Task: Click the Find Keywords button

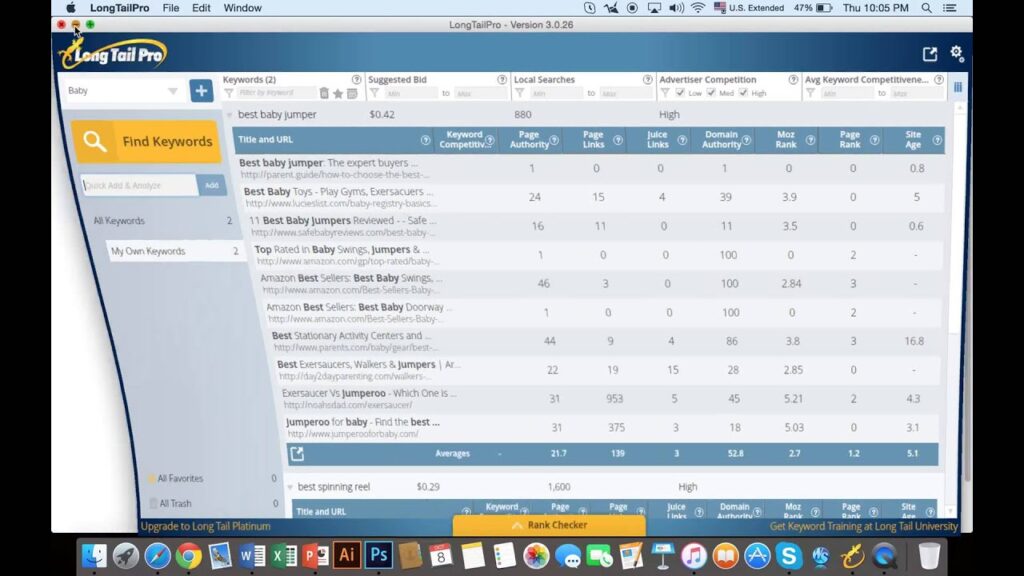Action: point(146,142)
